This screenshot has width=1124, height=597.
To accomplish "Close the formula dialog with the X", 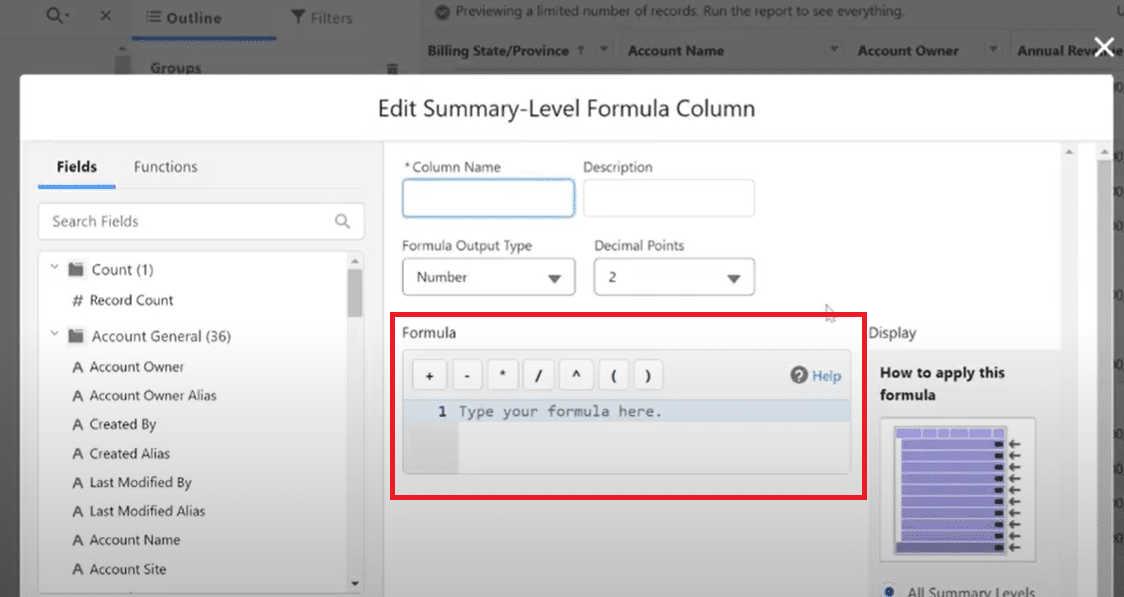I will tap(1105, 47).
